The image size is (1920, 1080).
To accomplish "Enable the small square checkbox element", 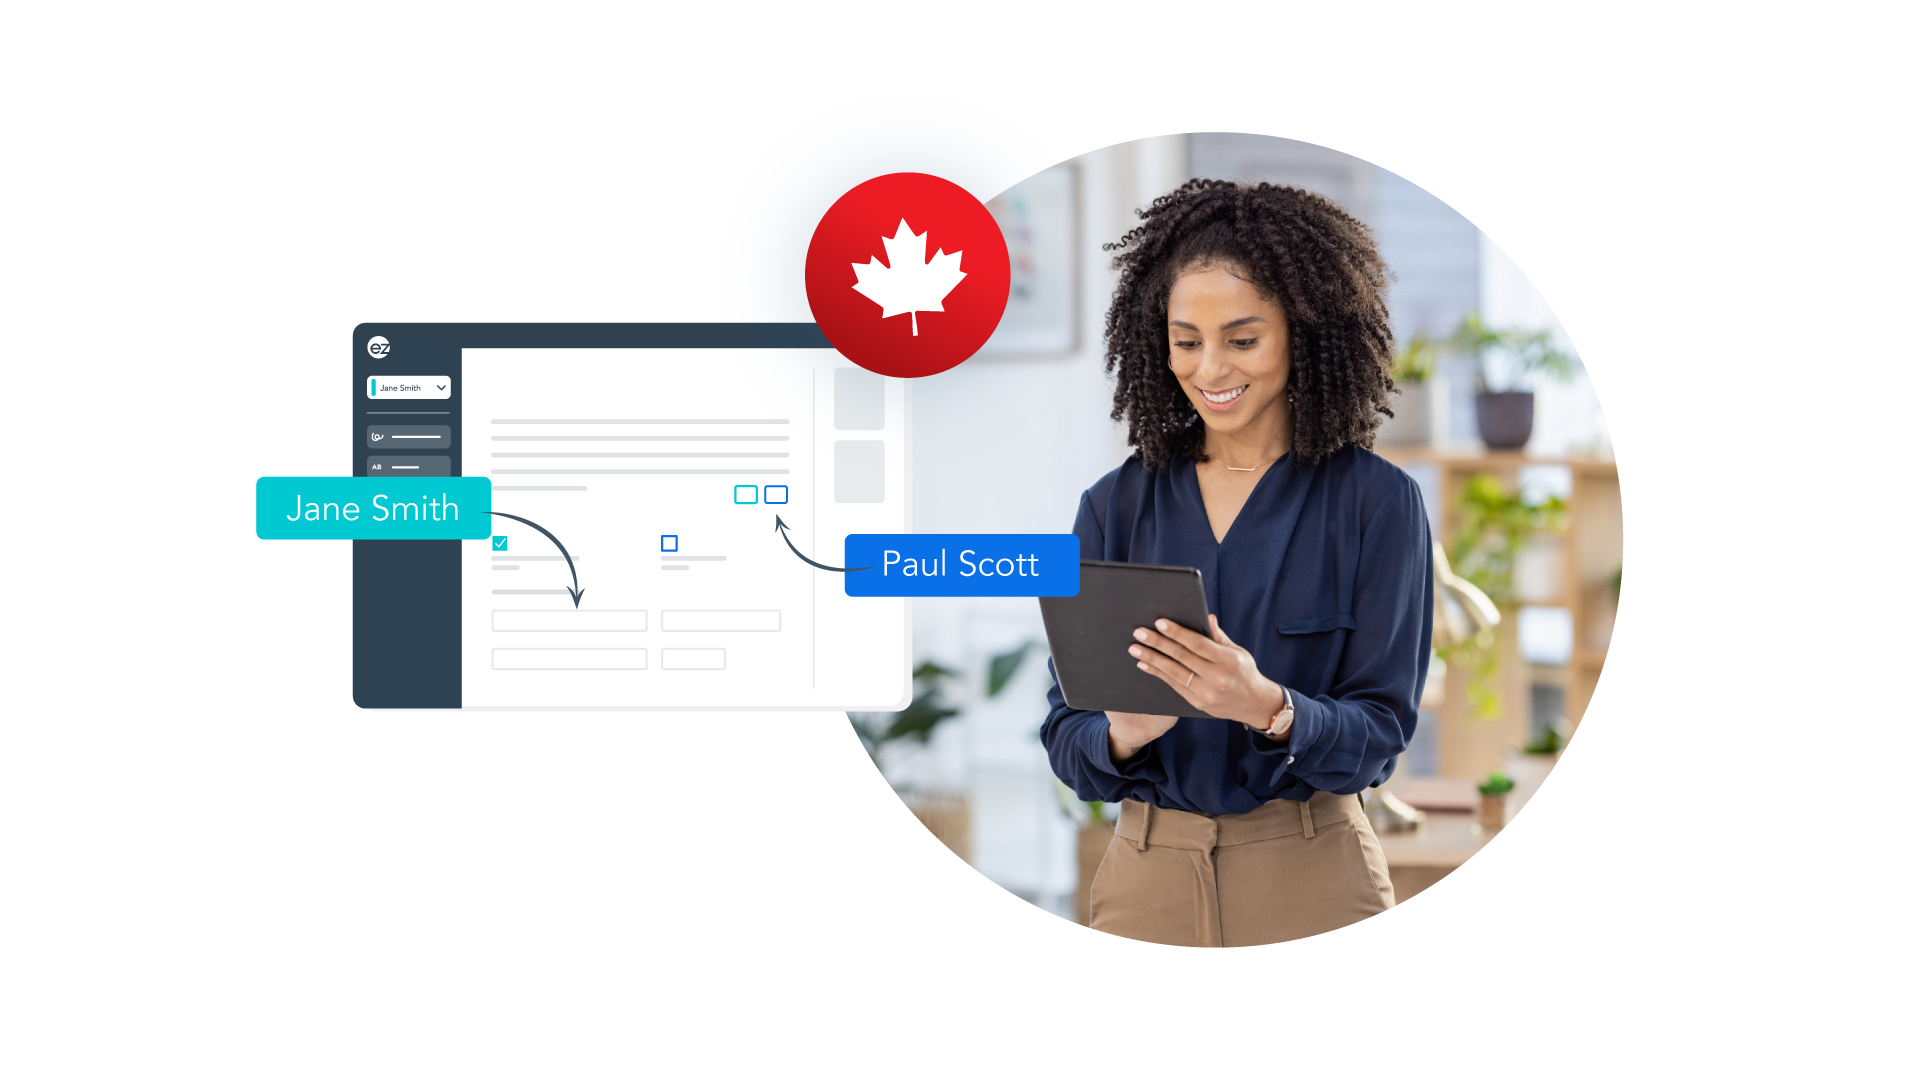I will pos(669,543).
